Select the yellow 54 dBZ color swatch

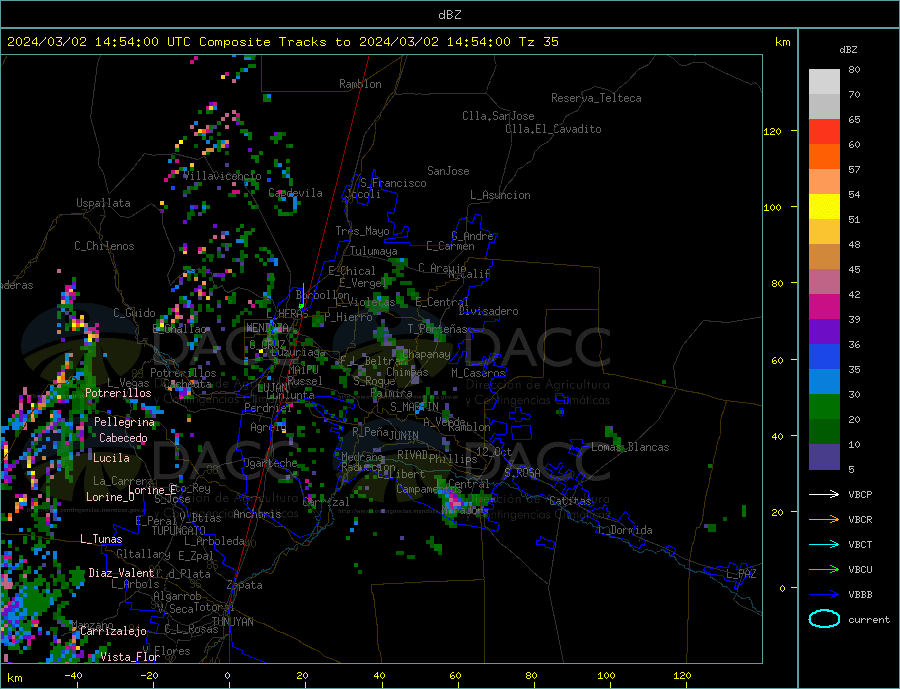pos(824,207)
